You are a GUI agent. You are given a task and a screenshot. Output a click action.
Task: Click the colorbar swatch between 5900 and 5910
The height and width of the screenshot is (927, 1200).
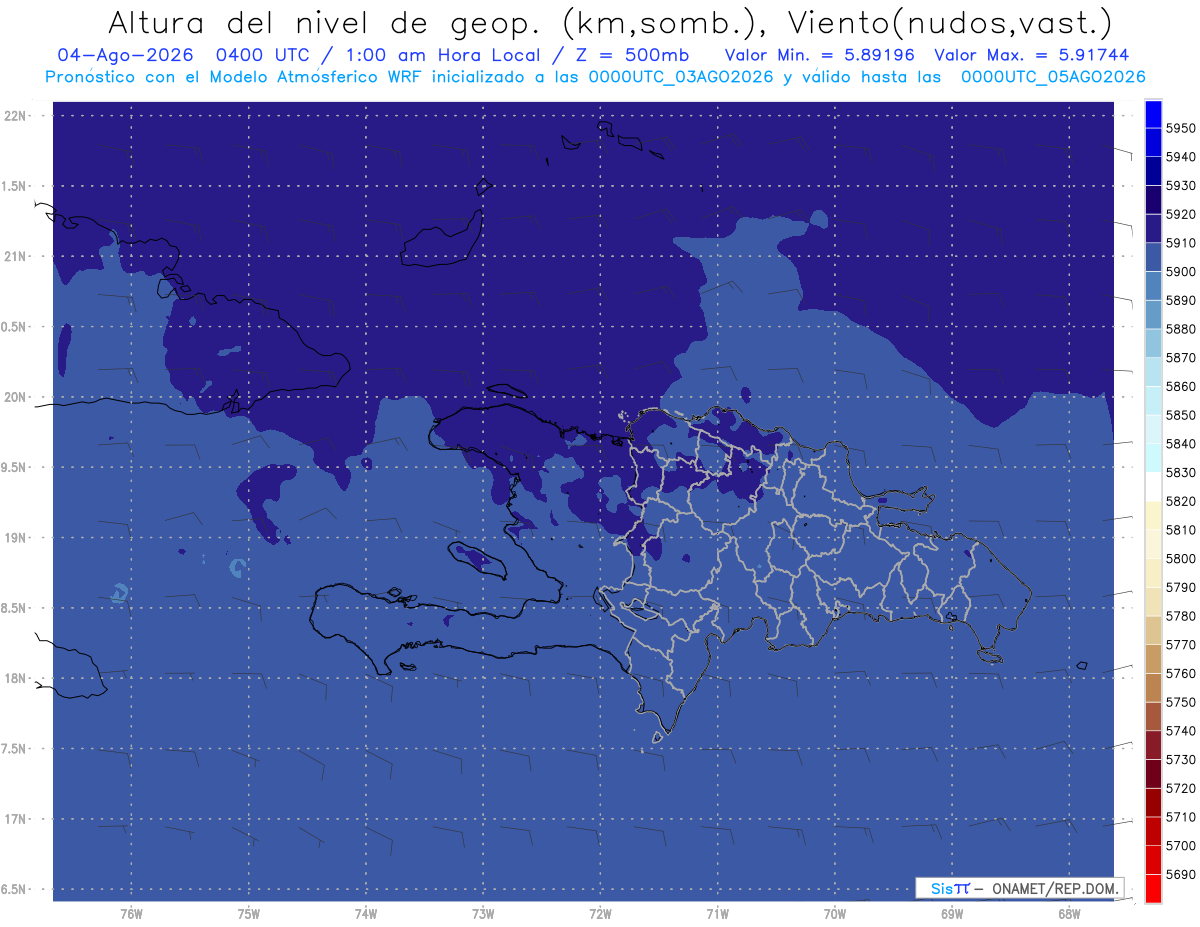tap(1152, 258)
